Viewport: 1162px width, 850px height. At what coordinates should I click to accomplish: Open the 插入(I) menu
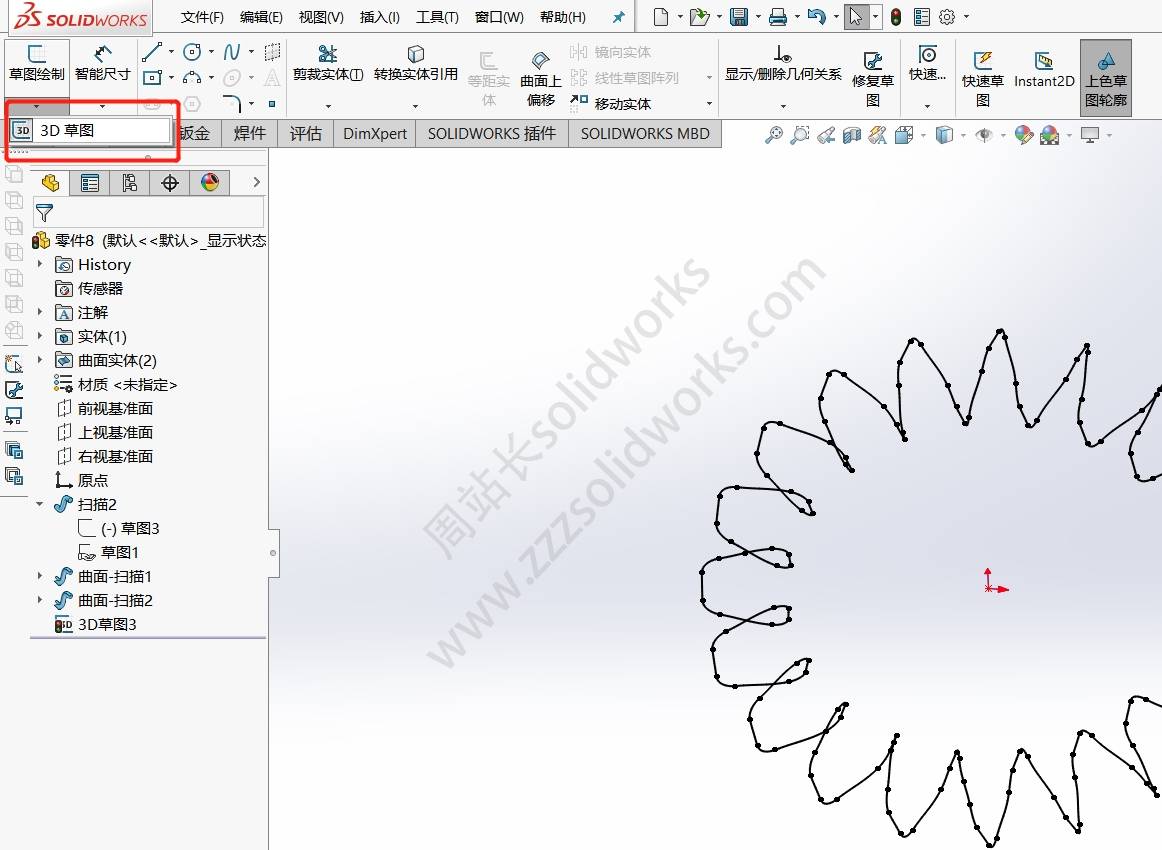(x=379, y=17)
